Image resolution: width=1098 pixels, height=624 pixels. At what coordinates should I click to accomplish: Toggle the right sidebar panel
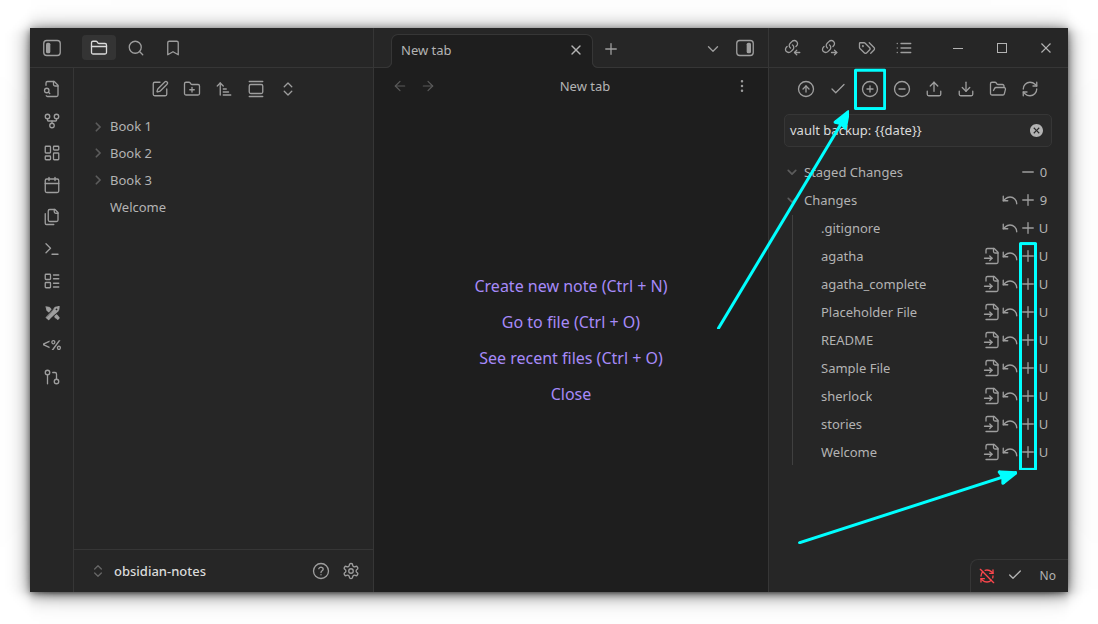744,47
